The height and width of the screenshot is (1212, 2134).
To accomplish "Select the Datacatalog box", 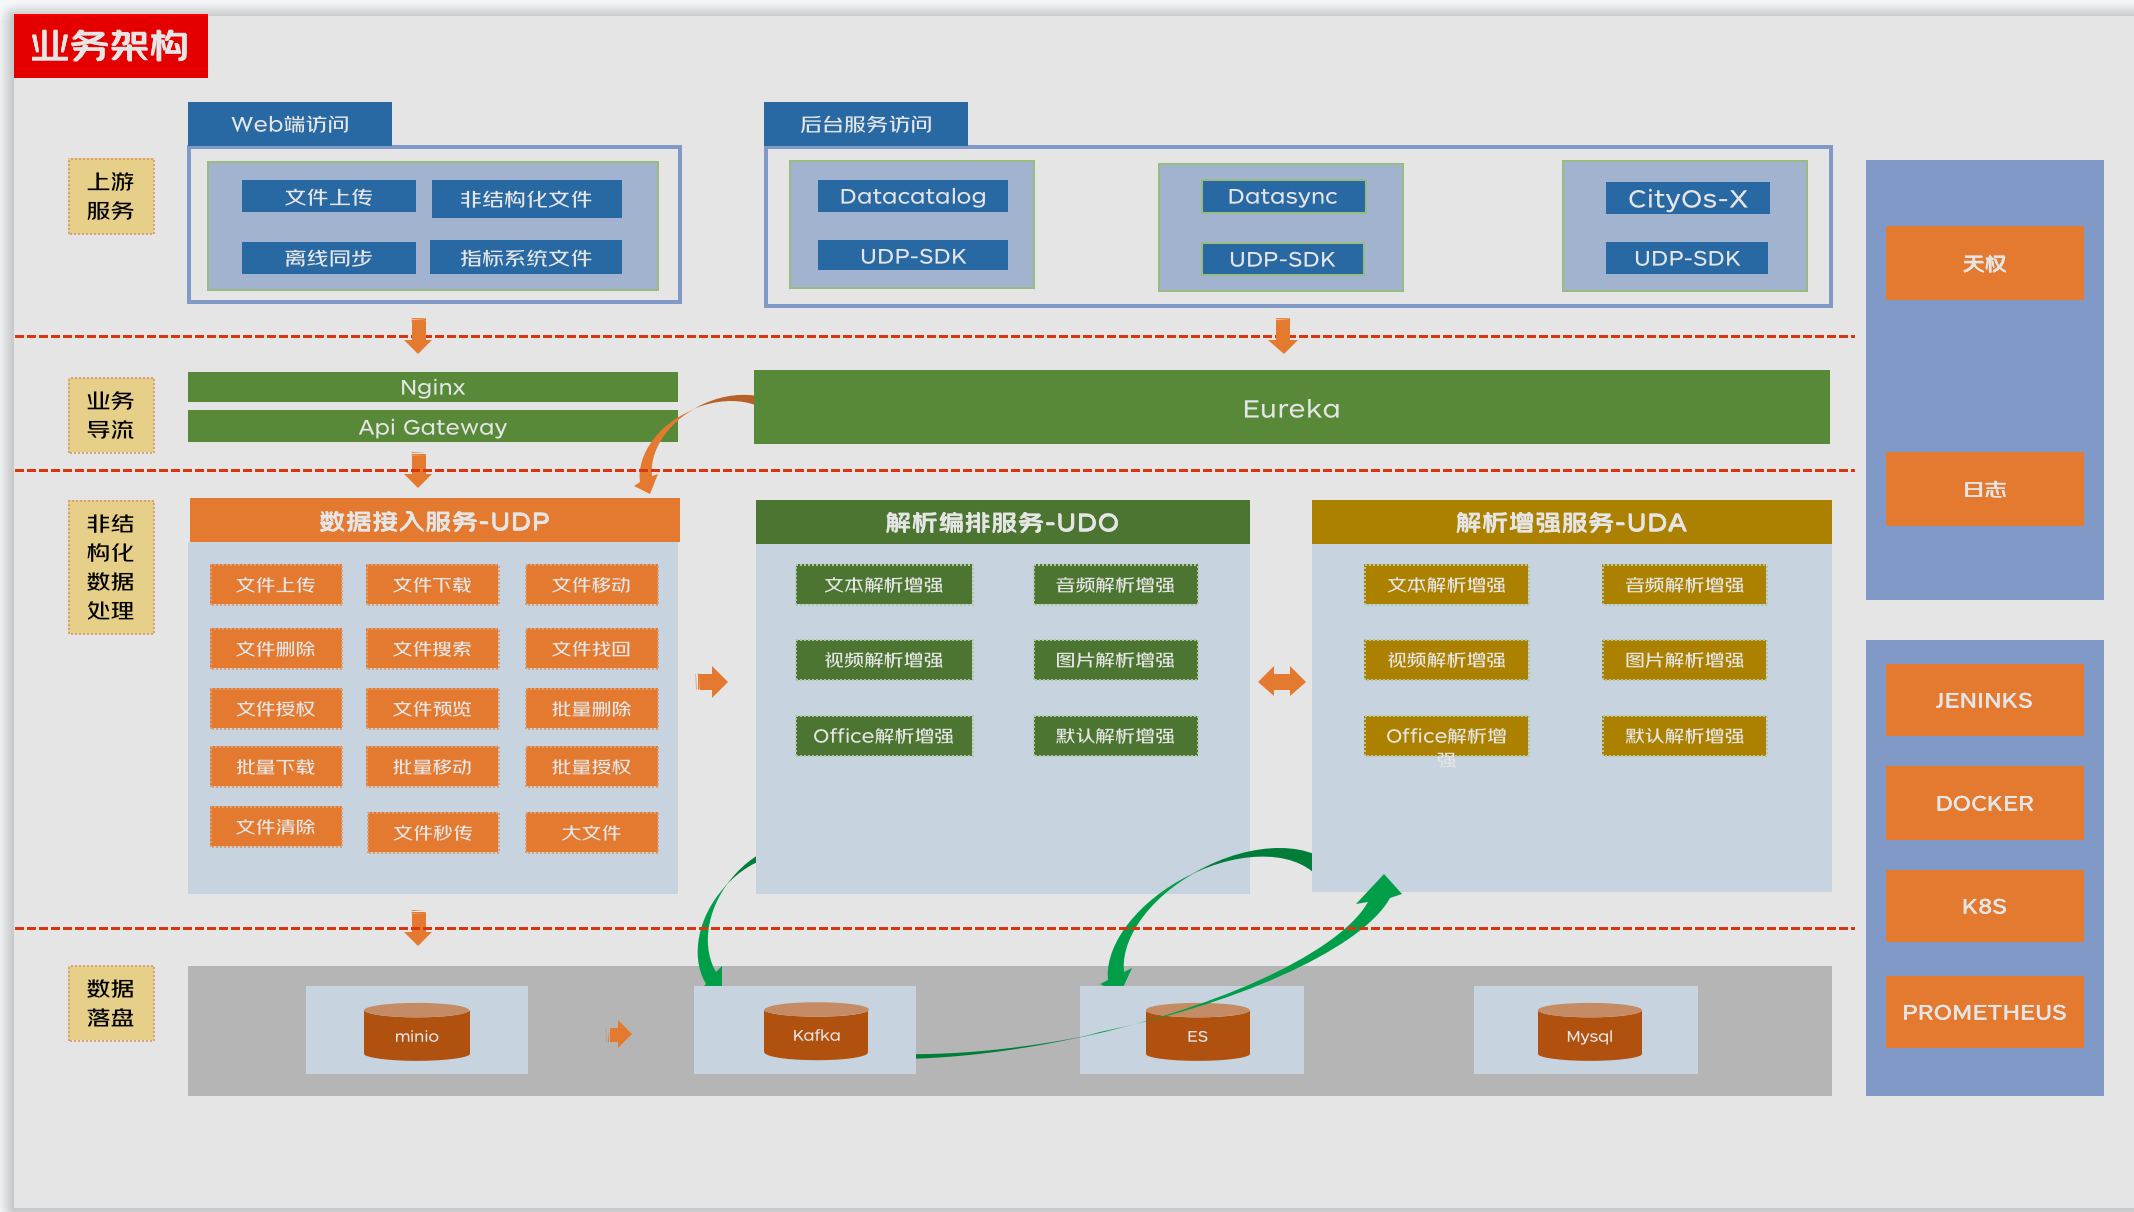I will (913, 196).
